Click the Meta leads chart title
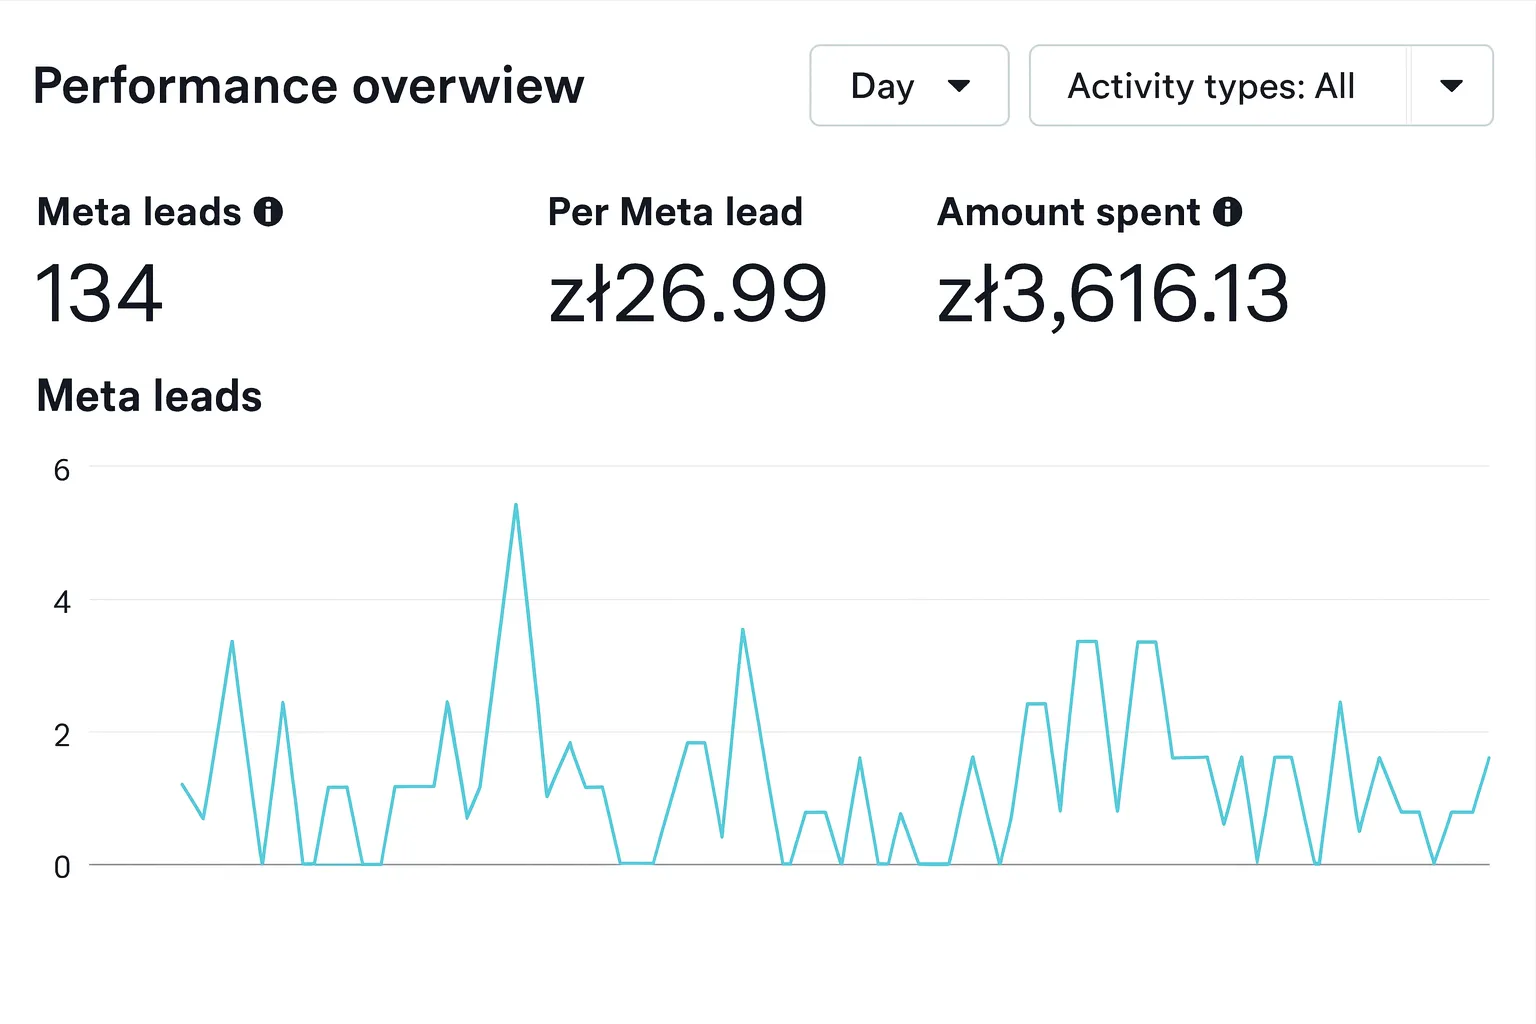1536x1024 pixels. [x=149, y=396]
